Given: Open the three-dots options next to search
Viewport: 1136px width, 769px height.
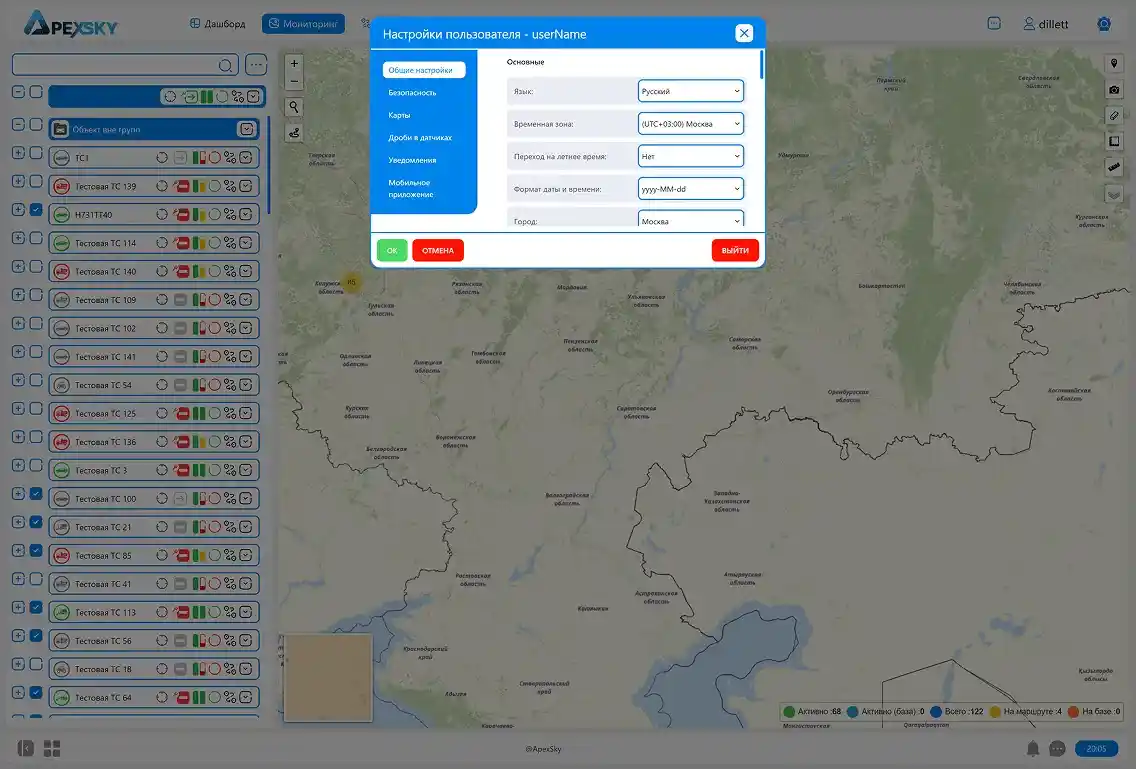Looking at the screenshot, I should click(x=256, y=65).
